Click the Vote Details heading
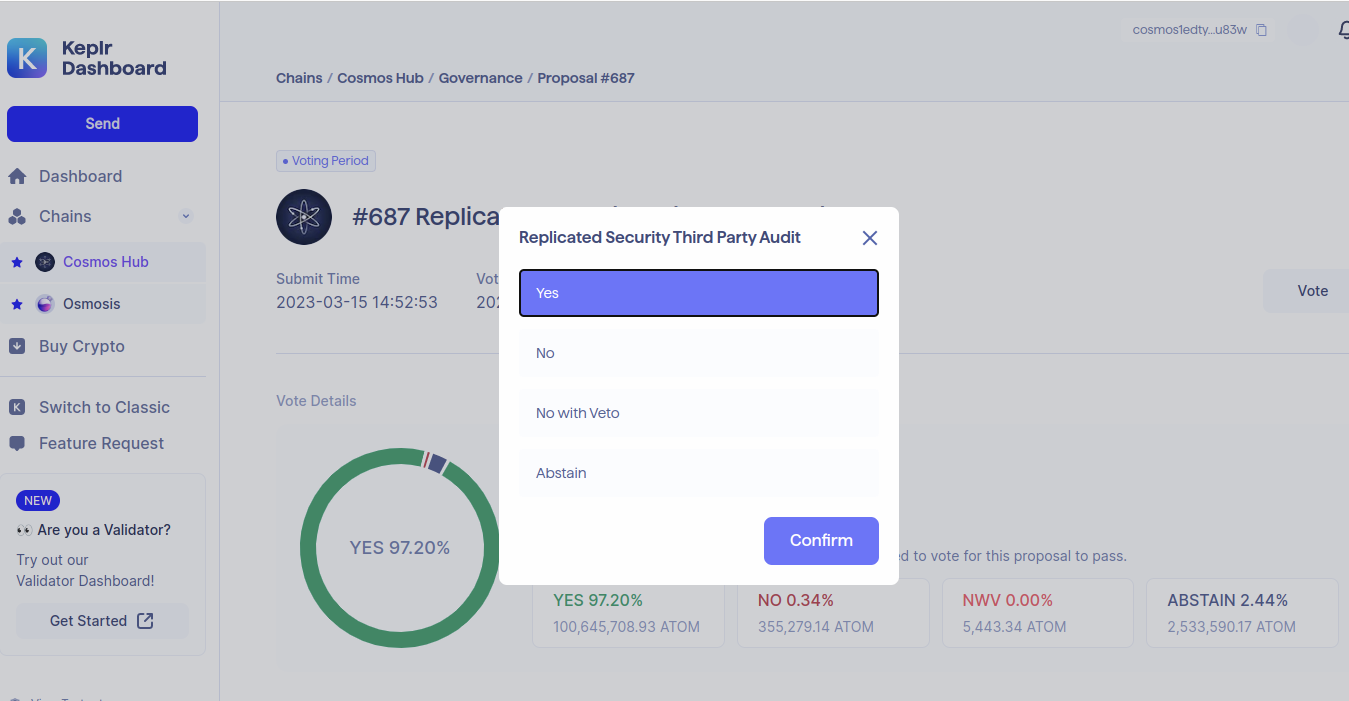Image resolution: width=1349 pixels, height=701 pixels. pos(316,401)
